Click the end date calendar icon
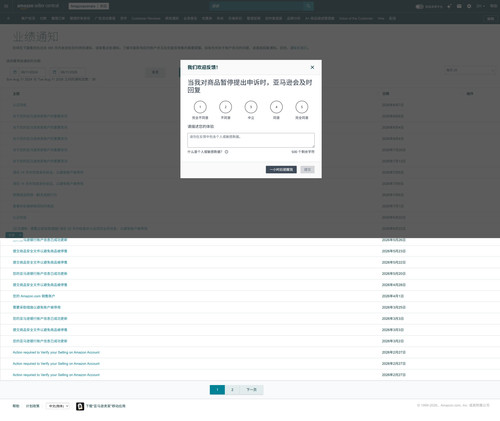 pyautogui.click(x=55, y=72)
